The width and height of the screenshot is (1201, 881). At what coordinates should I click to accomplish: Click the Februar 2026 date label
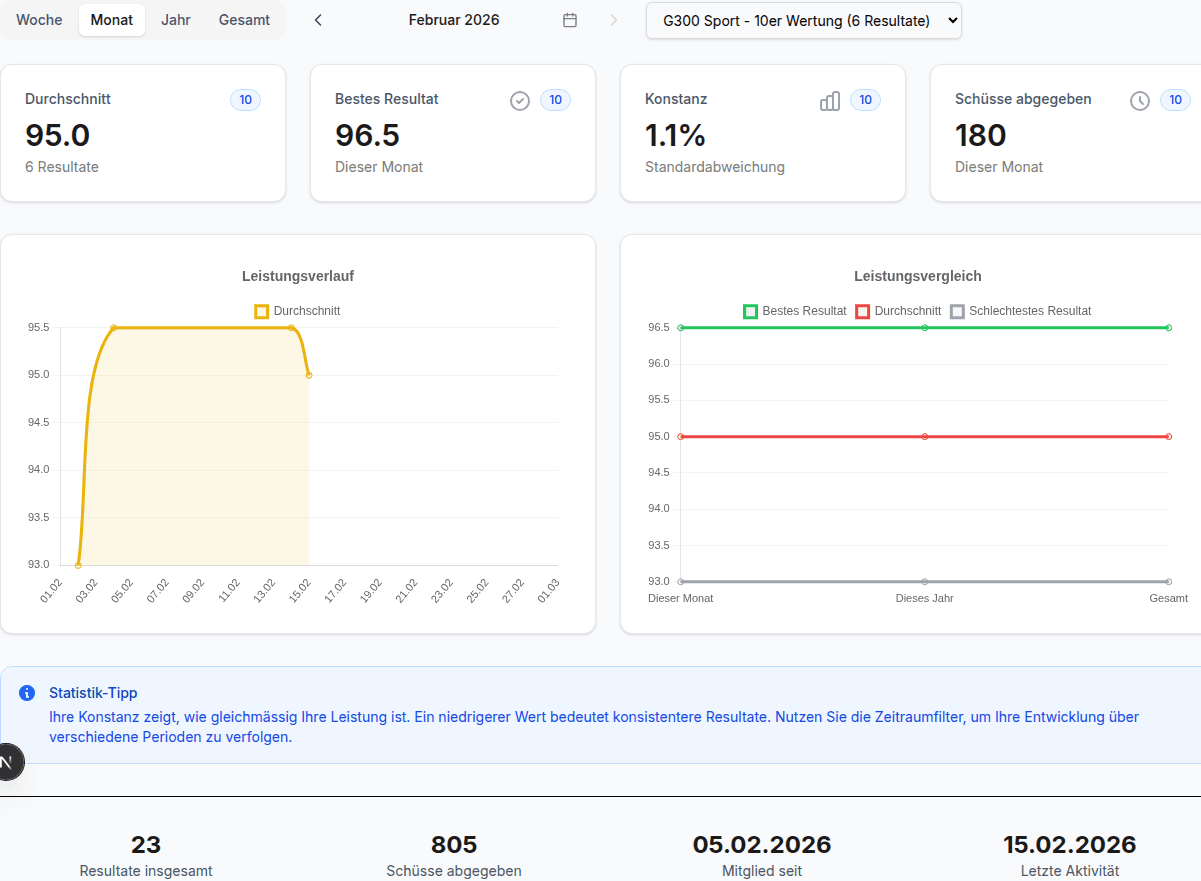click(454, 20)
